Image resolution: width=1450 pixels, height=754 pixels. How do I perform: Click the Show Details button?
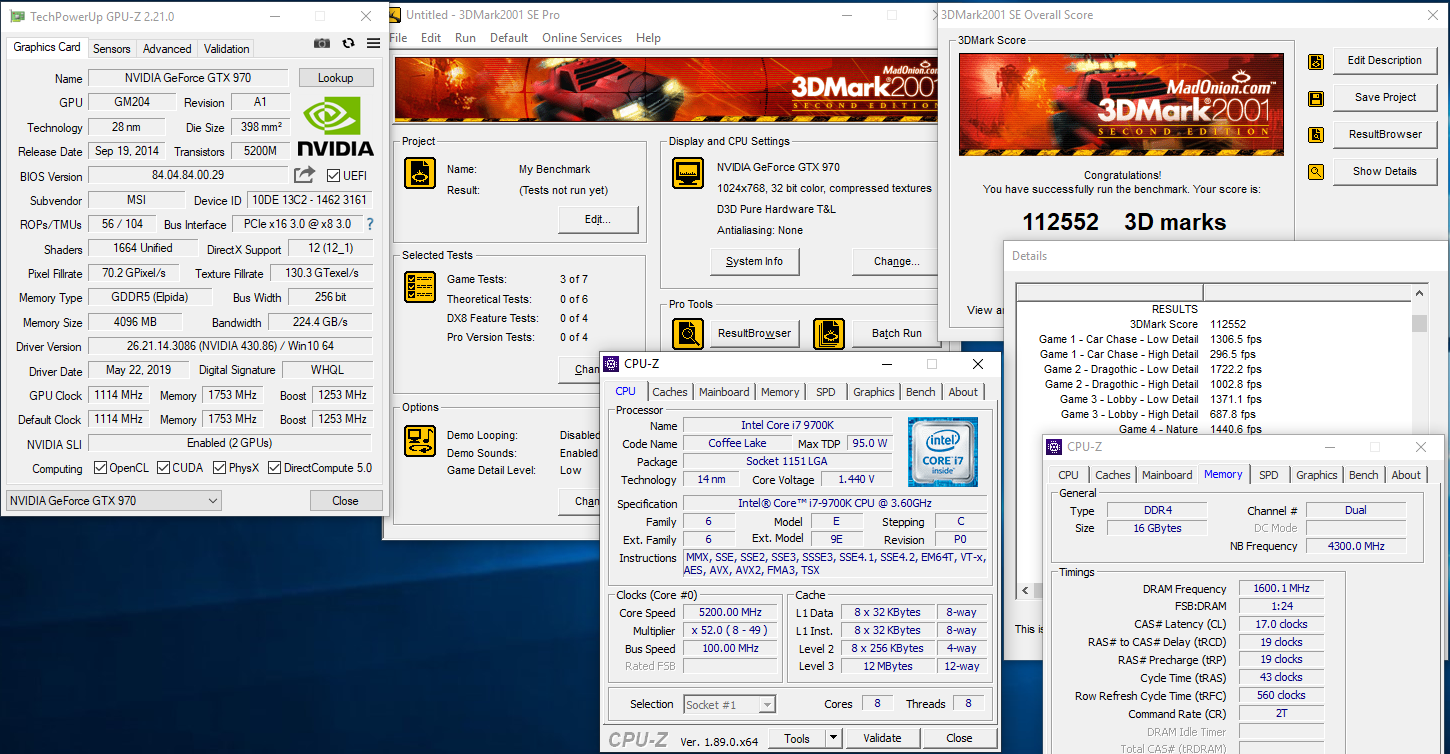[1384, 171]
